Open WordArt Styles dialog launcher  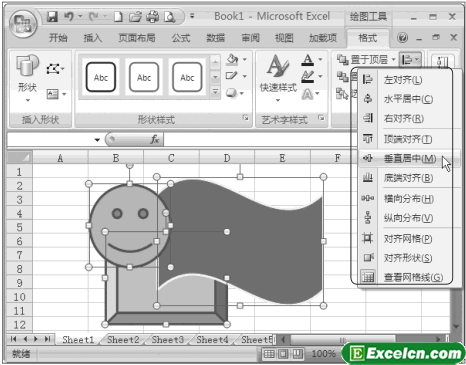pyautogui.click(x=321, y=118)
